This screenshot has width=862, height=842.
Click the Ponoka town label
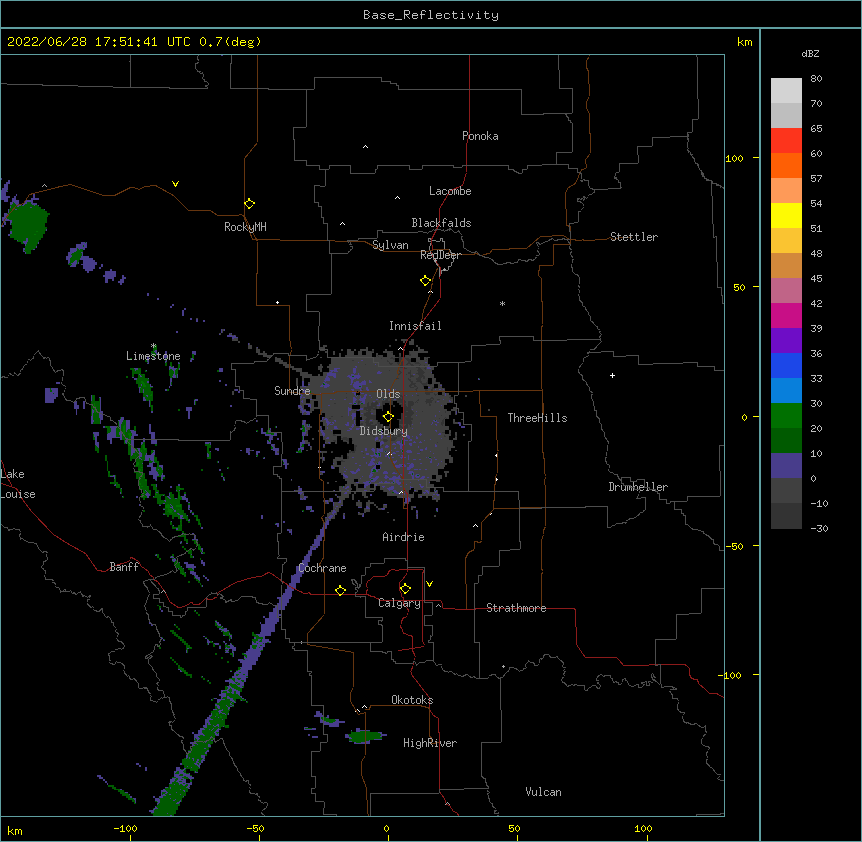(480, 136)
